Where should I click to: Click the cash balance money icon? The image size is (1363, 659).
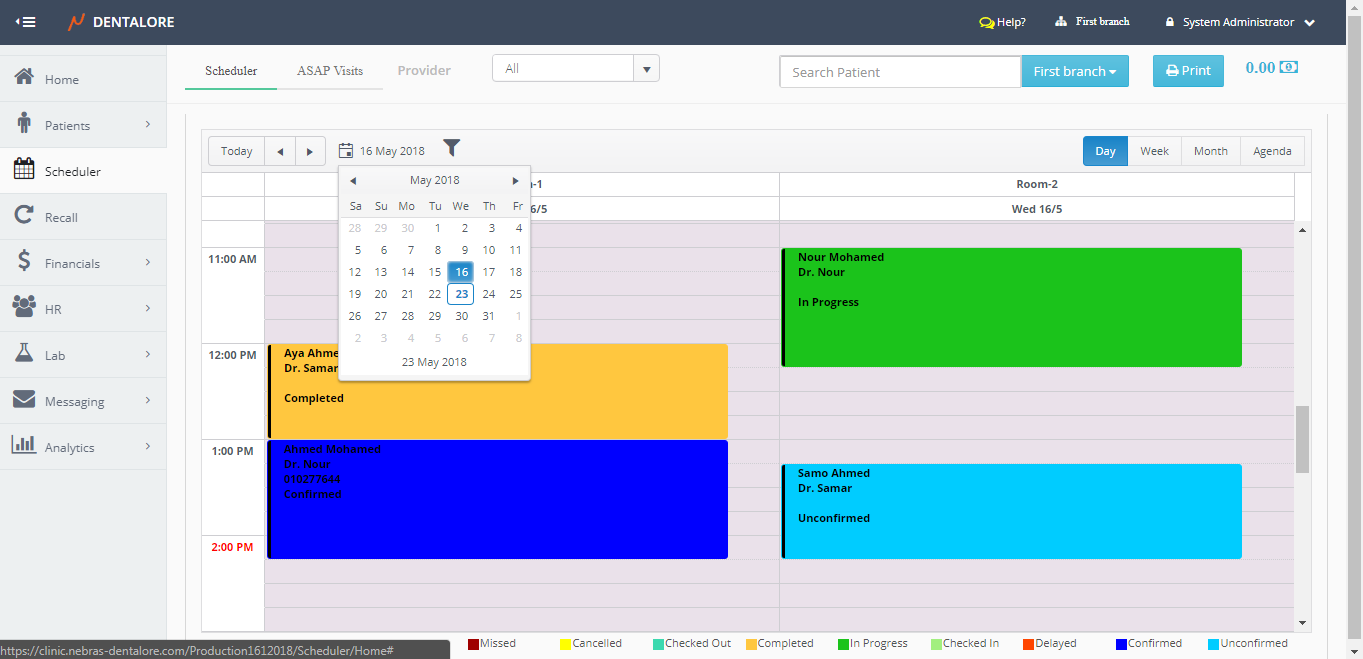coord(1289,68)
